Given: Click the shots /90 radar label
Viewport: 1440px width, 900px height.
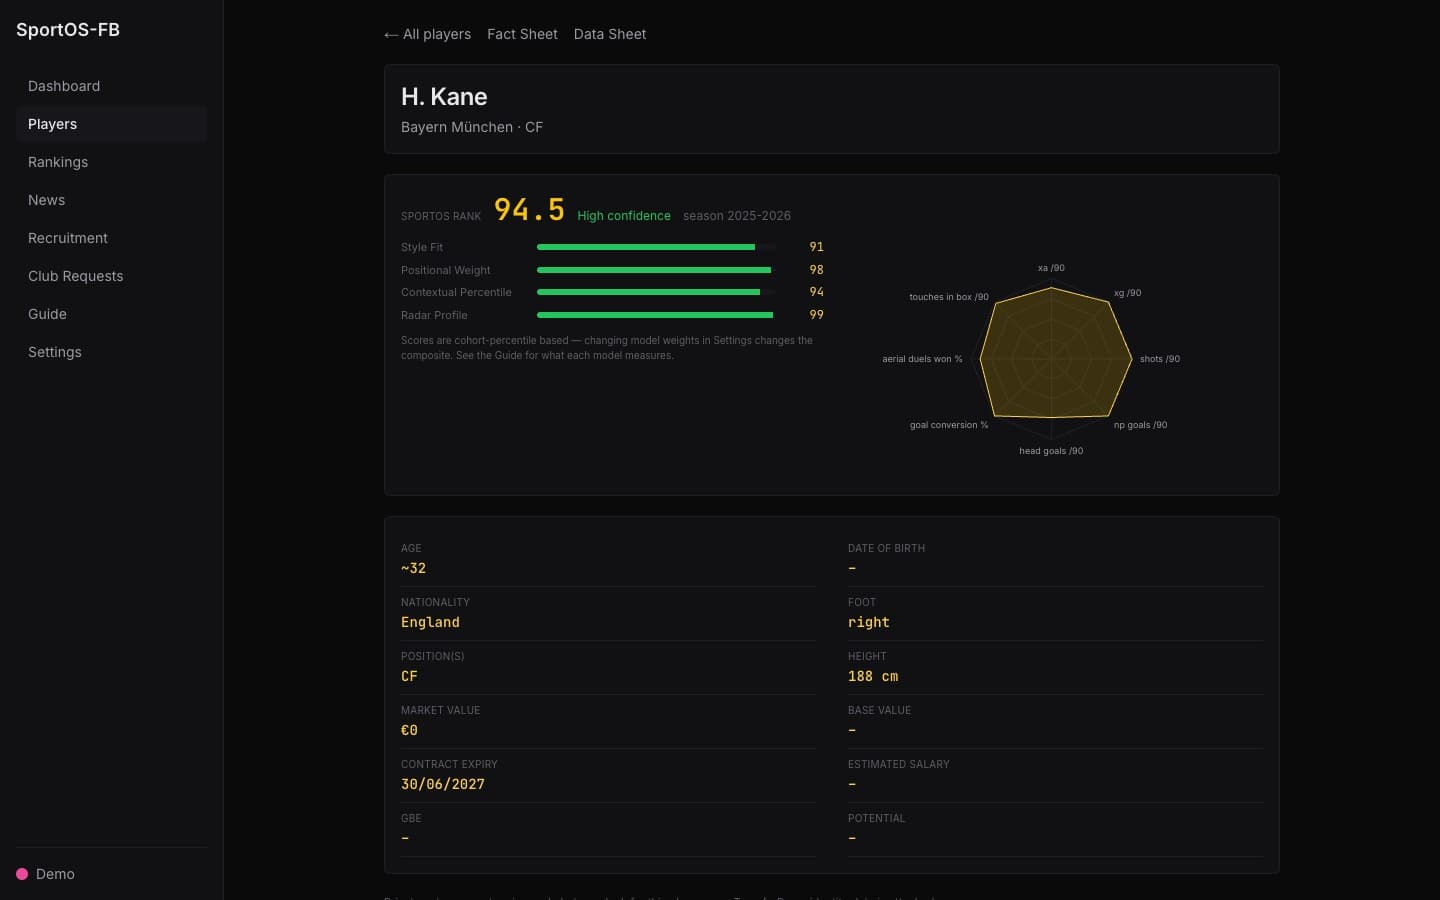Looking at the screenshot, I should coord(1160,359).
